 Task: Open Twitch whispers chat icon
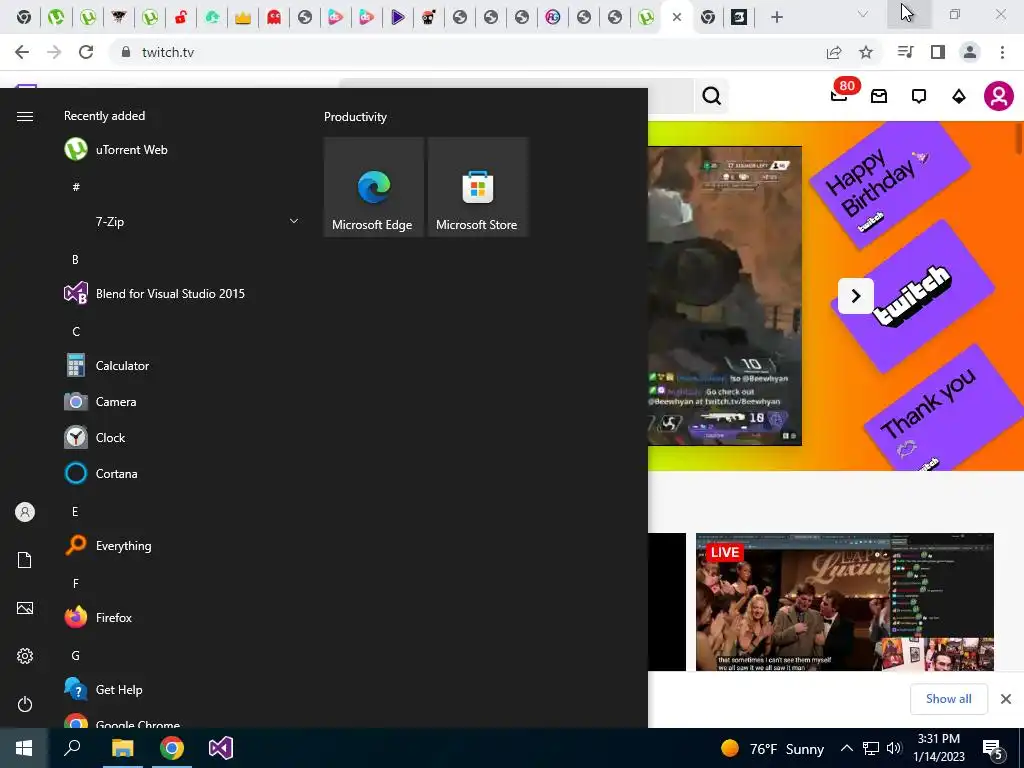click(x=919, y=96)
